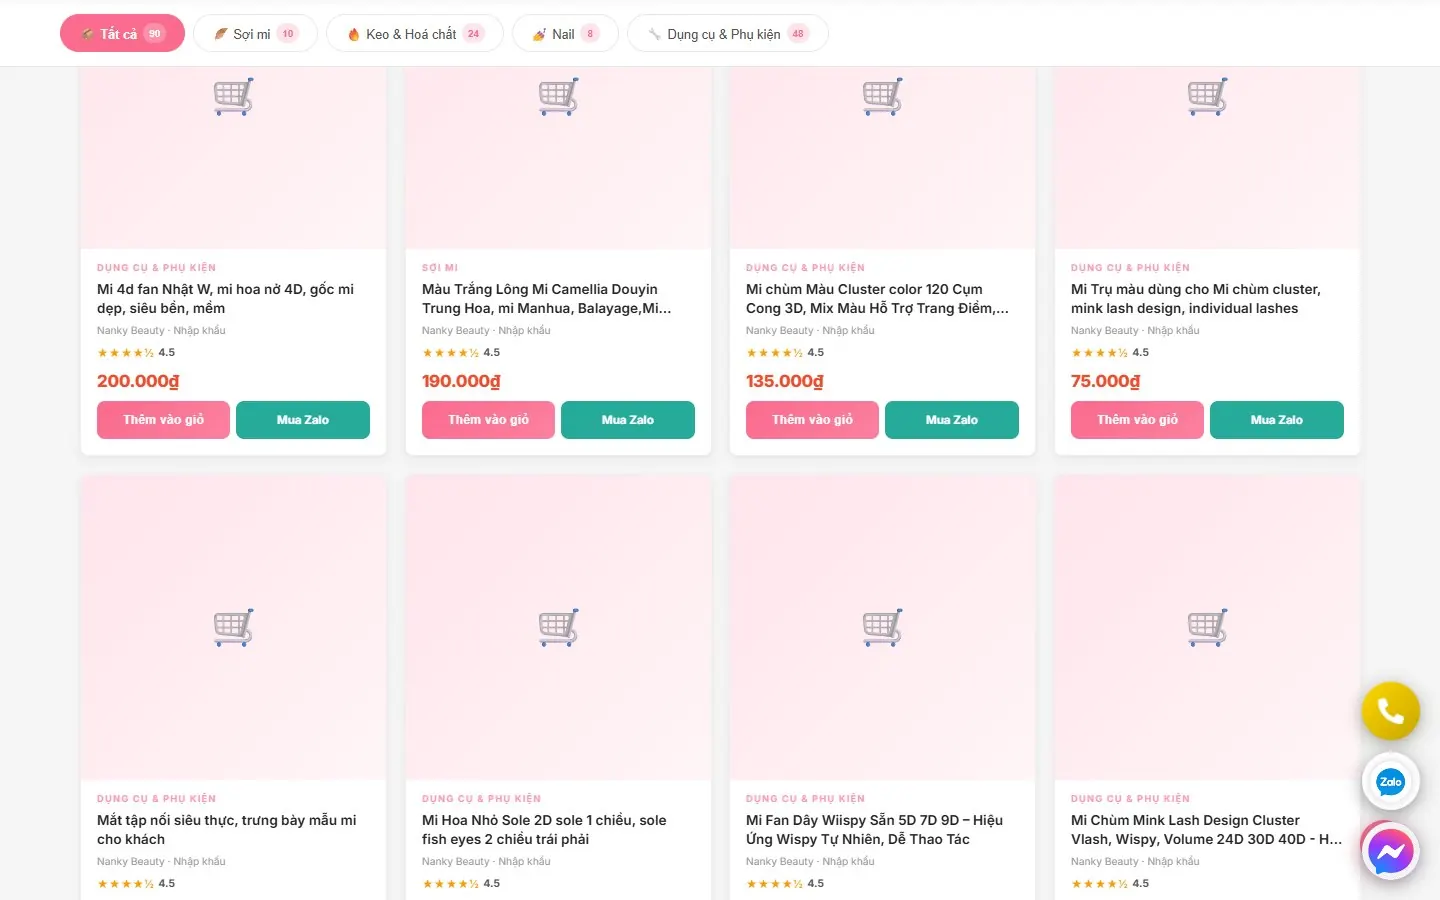This screenshot has width=1440, height=900.
Task: Click the 200.000₫ price
Action: 138,381
